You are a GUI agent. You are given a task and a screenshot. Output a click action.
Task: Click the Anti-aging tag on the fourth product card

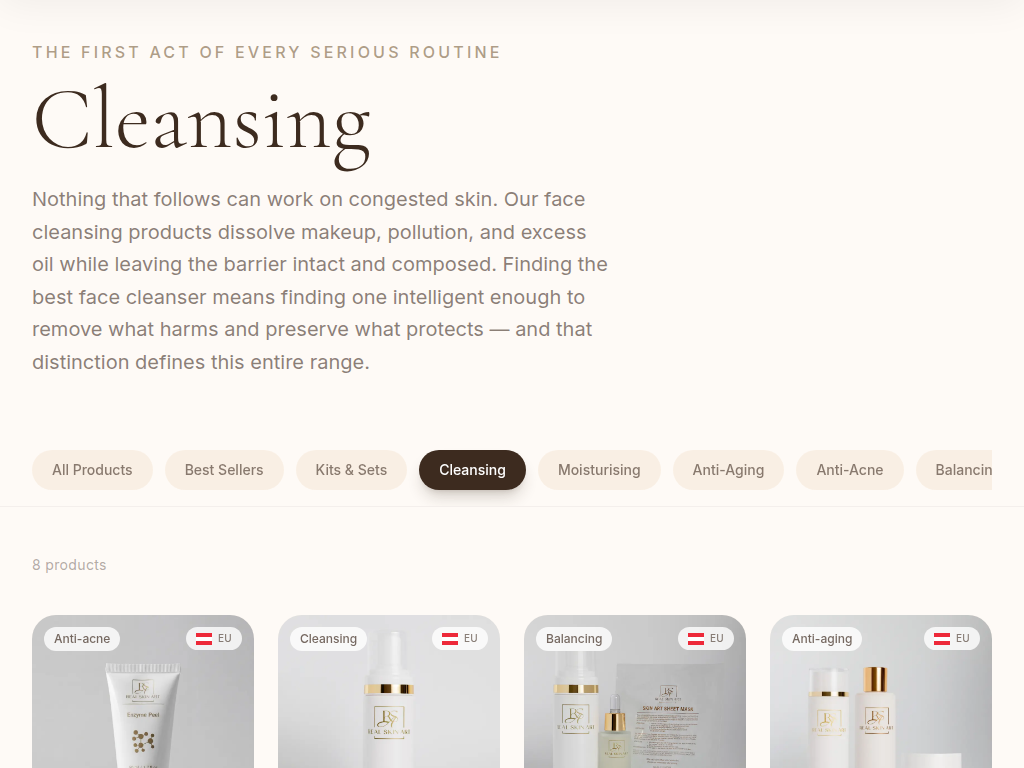pyautogui.click(x=822, y=639)
